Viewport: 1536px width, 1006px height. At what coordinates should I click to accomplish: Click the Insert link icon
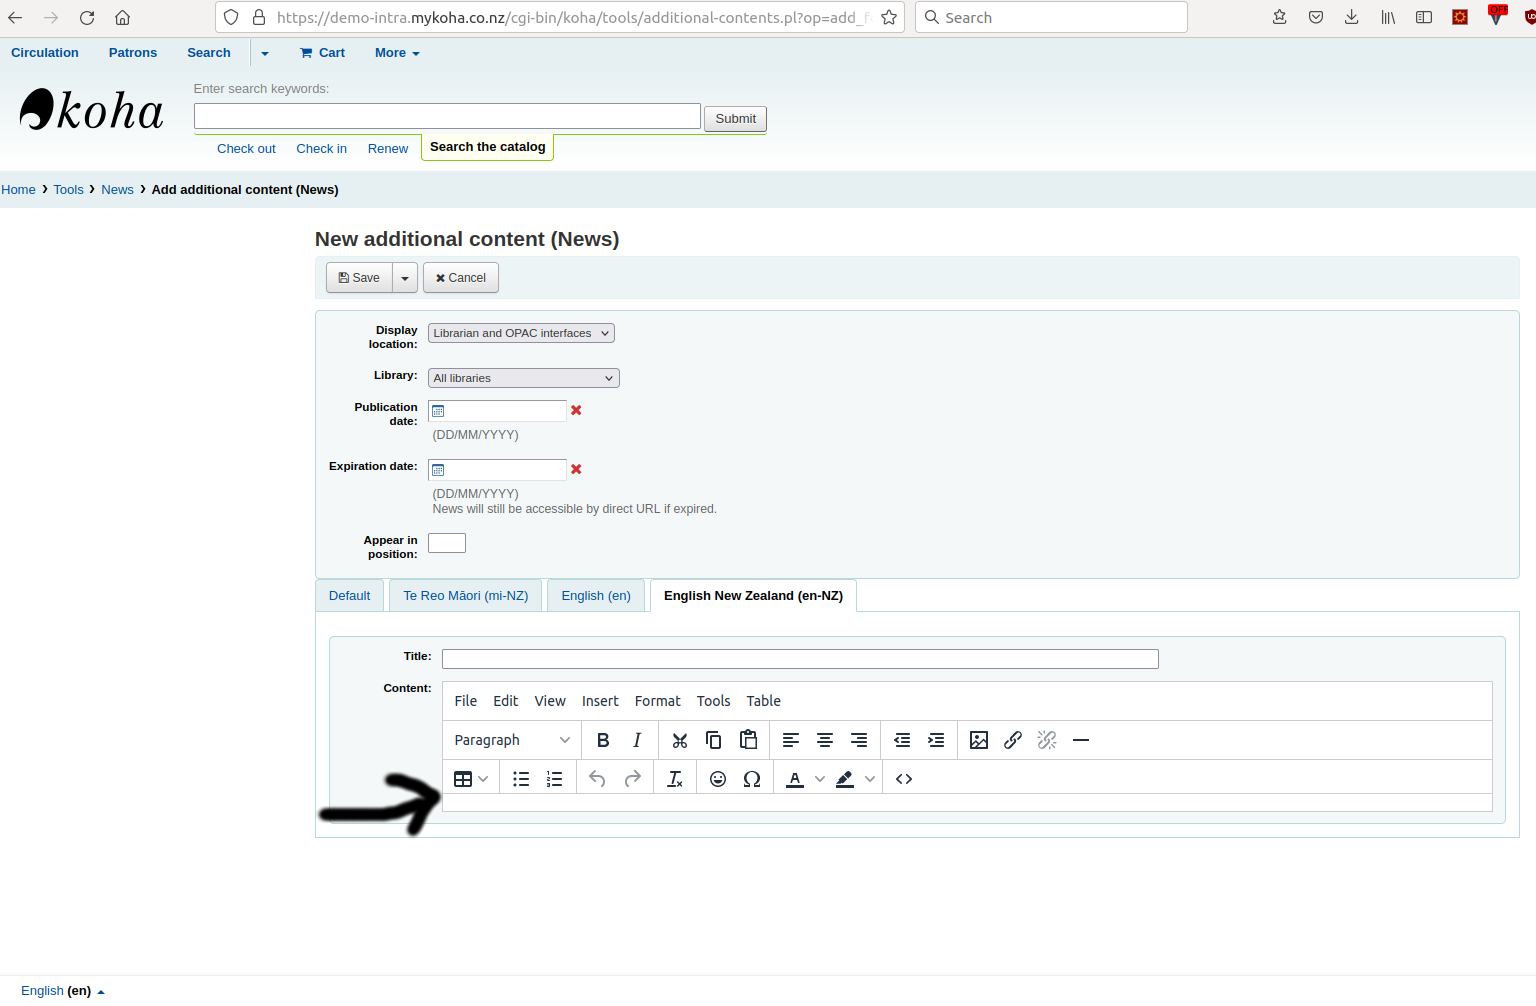[1013, 740]
